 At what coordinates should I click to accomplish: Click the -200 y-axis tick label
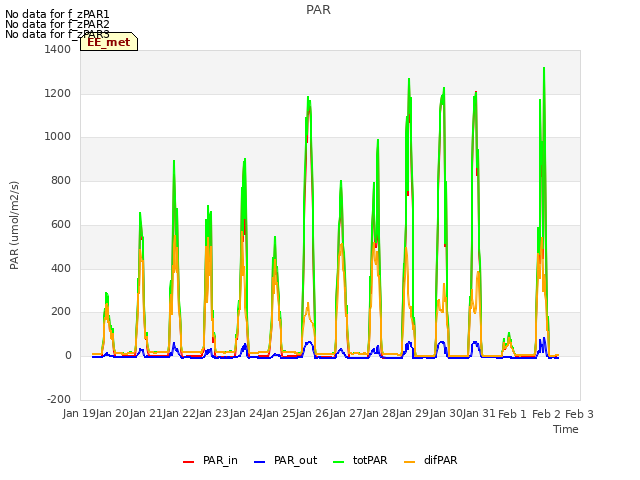coord(59,399)
